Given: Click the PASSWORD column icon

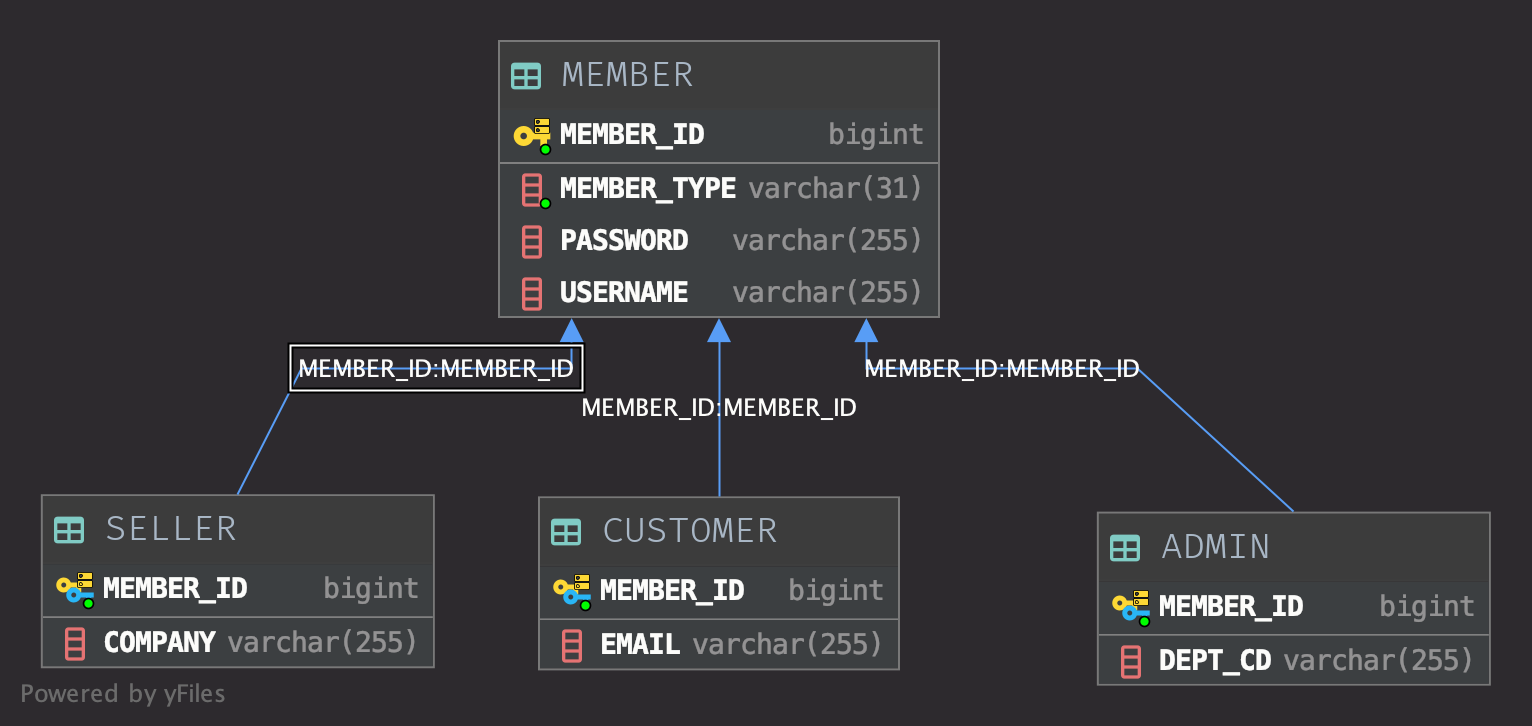Looking at the screenshot, I should click(x=533, y=241).
